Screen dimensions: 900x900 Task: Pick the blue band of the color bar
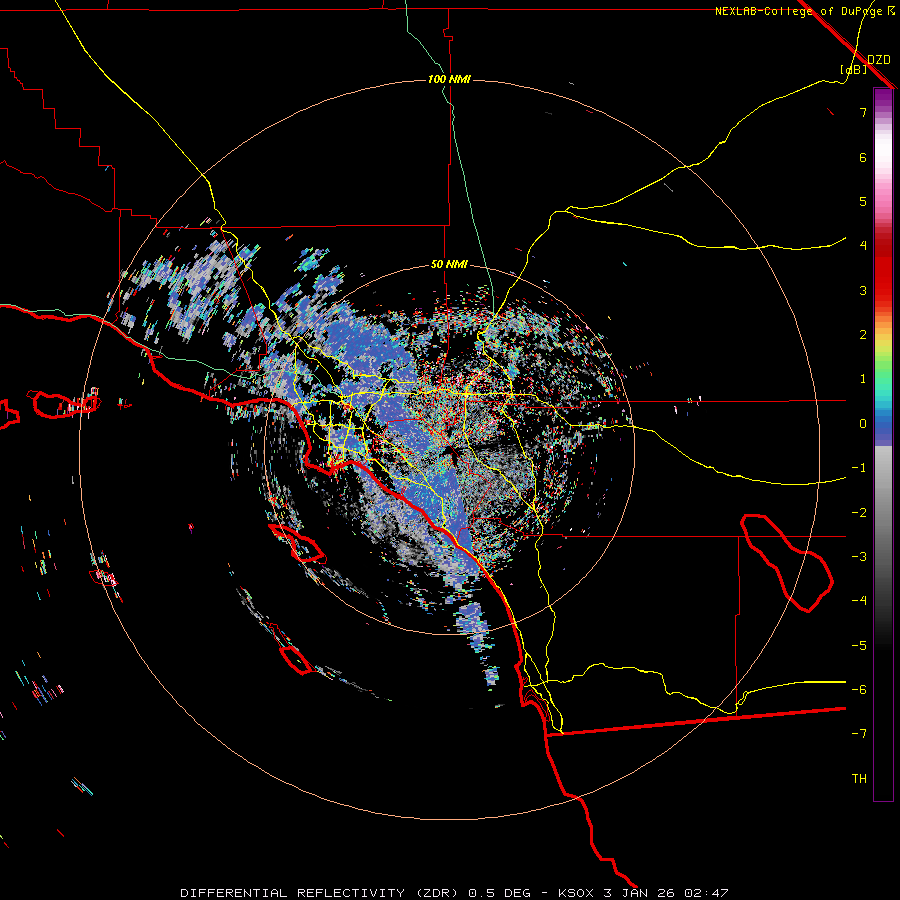click(883, 428)
